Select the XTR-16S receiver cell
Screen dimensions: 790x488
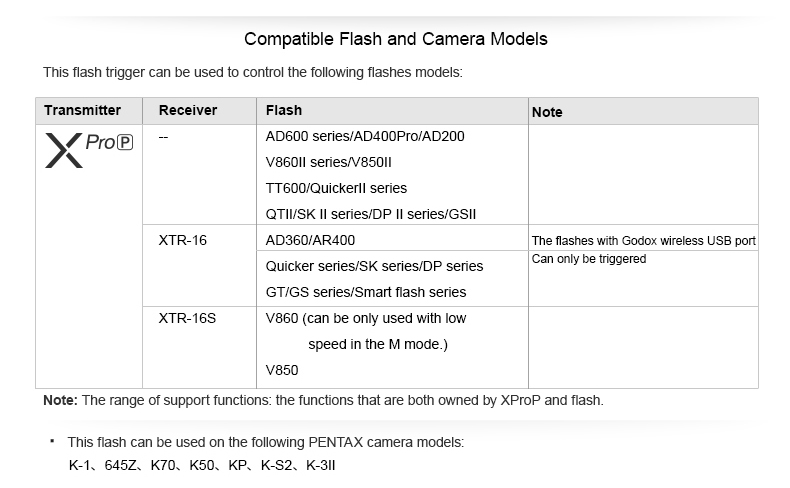(x=187, y=318)
